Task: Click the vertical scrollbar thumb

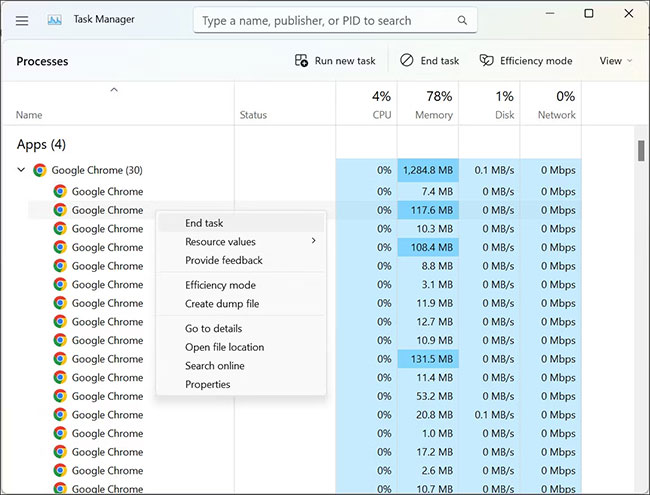Action: (641, 150)
